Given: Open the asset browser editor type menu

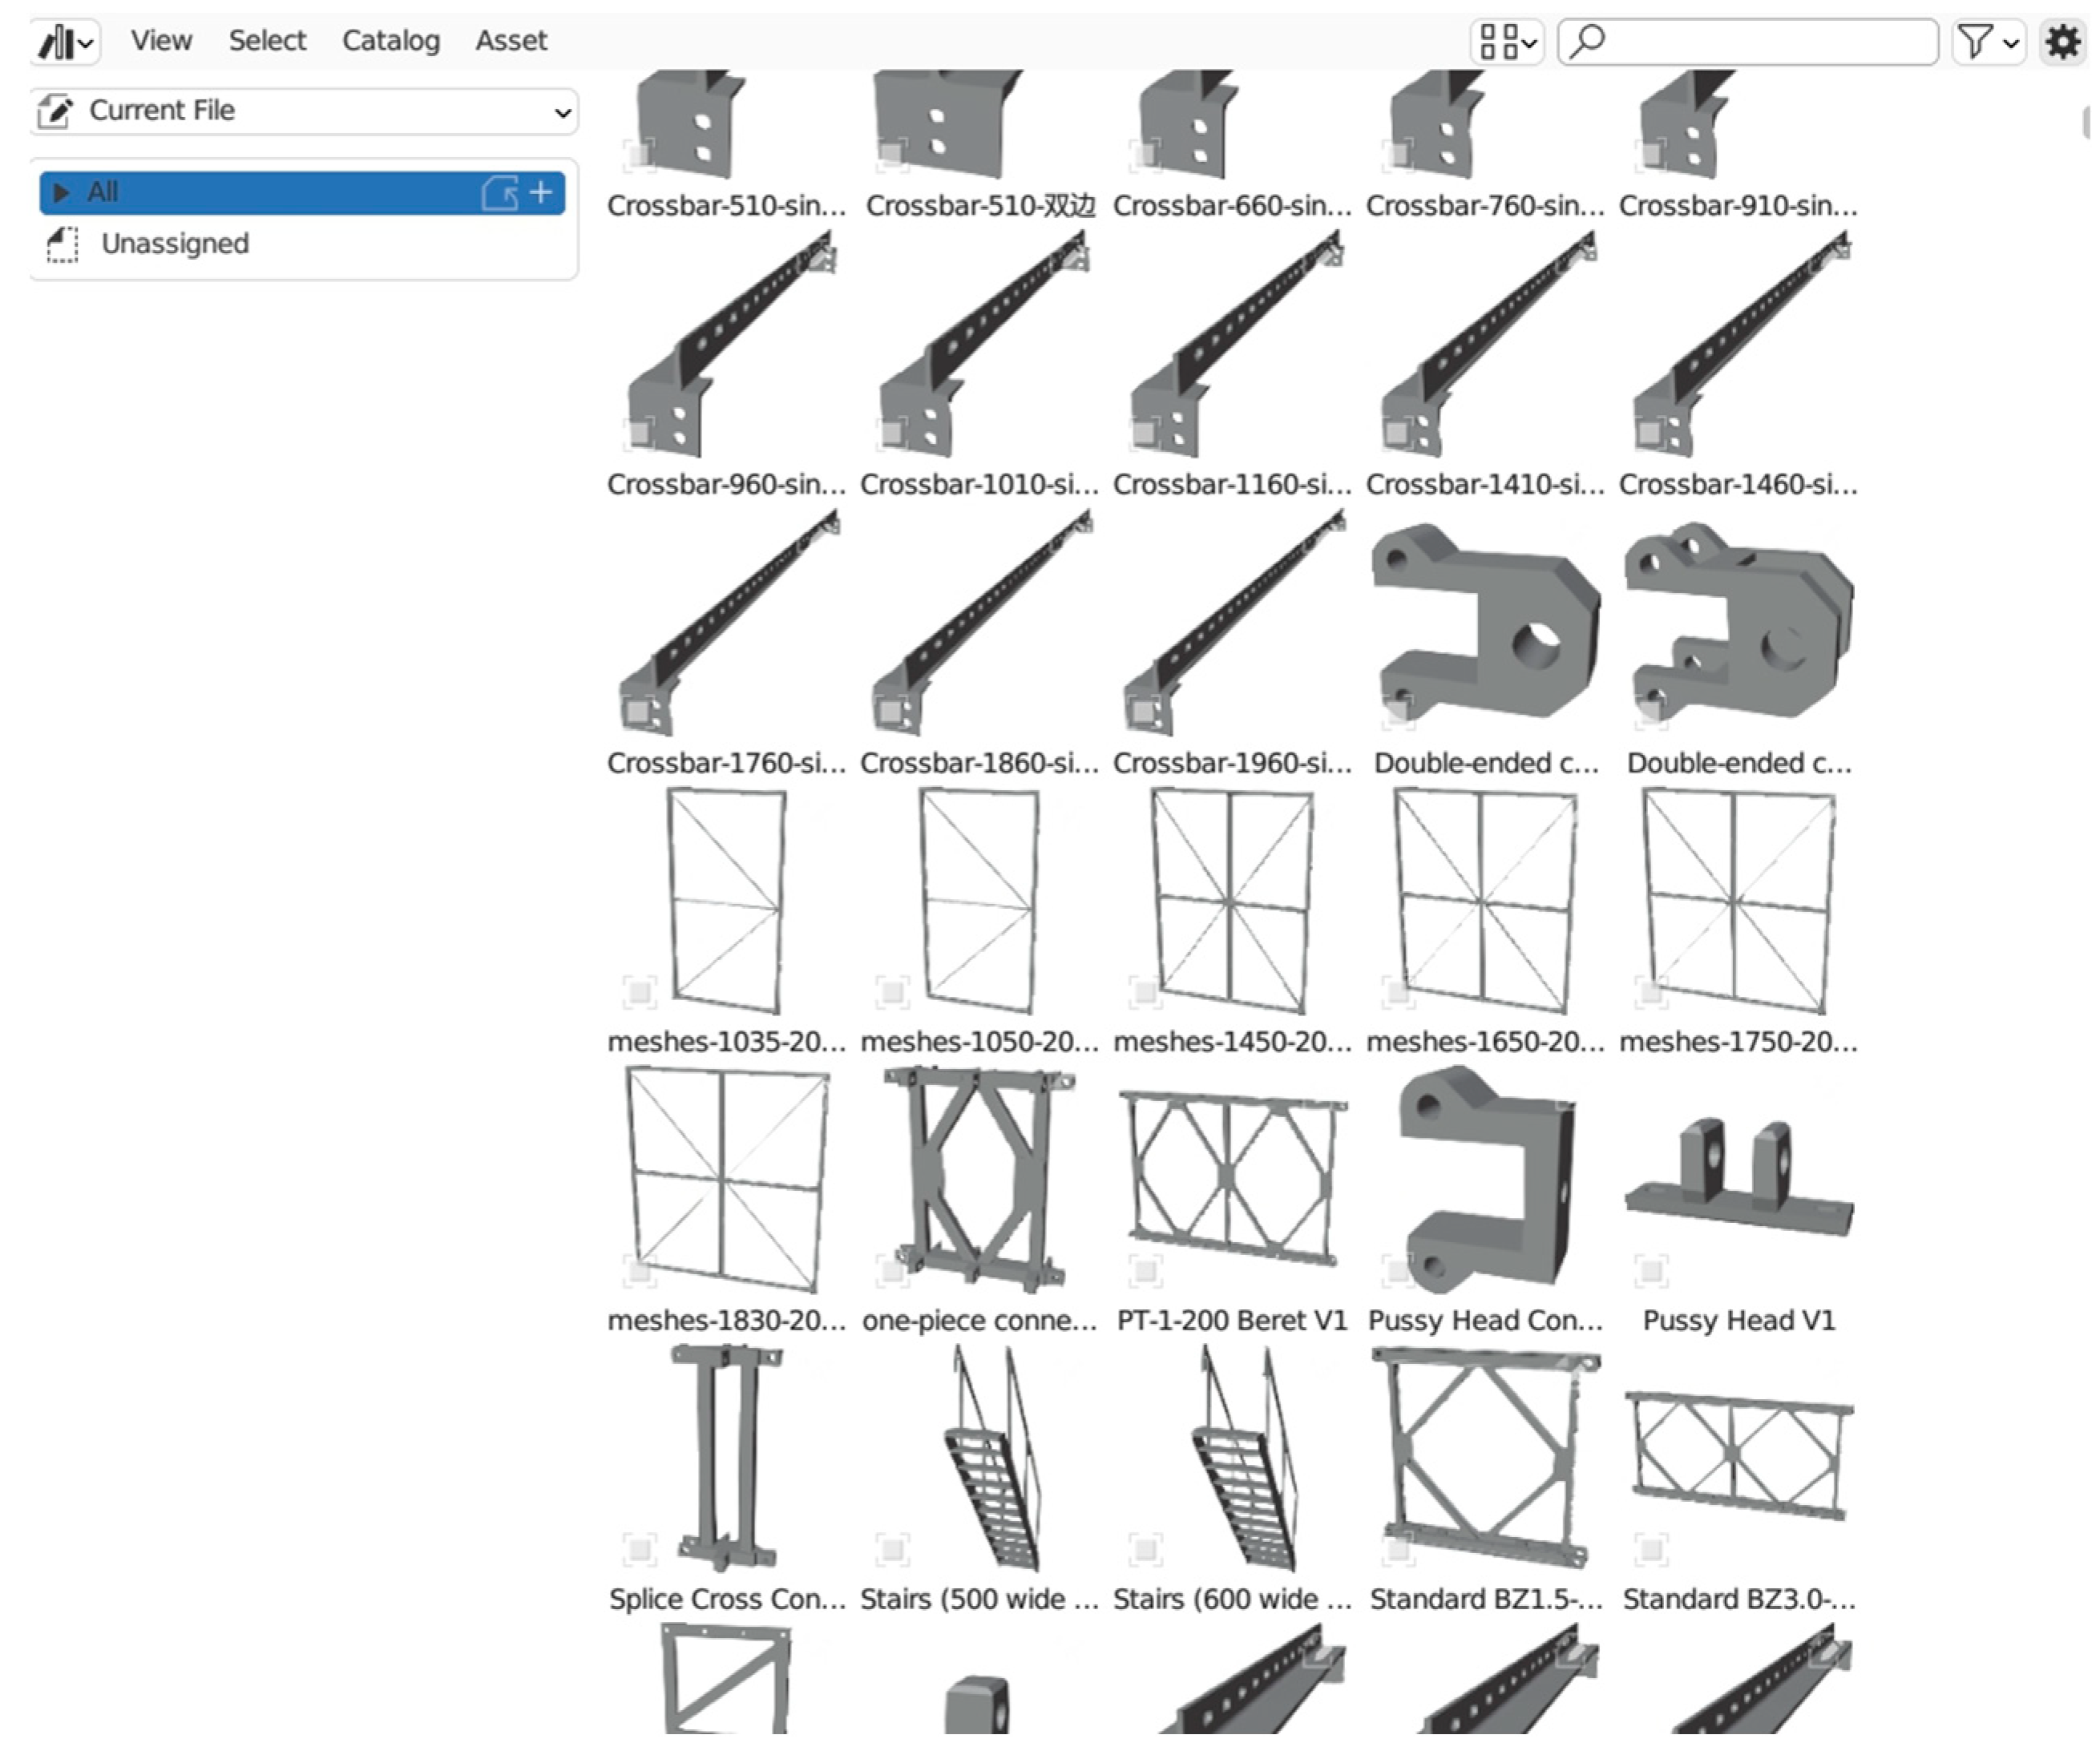Looking at the screenshot, I should pos(66,42).
